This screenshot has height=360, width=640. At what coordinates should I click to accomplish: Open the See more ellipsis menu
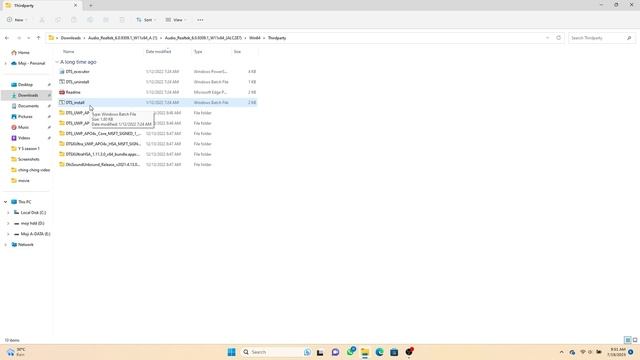[200, 20]
